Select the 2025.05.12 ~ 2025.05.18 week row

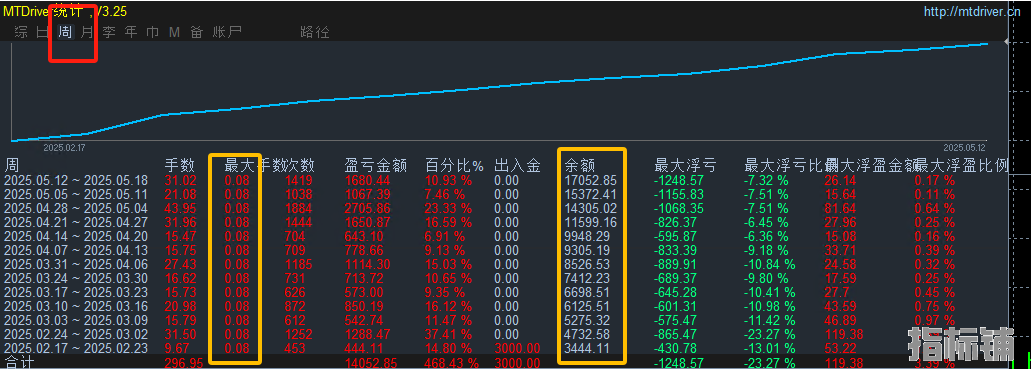[x=506, y=180]
